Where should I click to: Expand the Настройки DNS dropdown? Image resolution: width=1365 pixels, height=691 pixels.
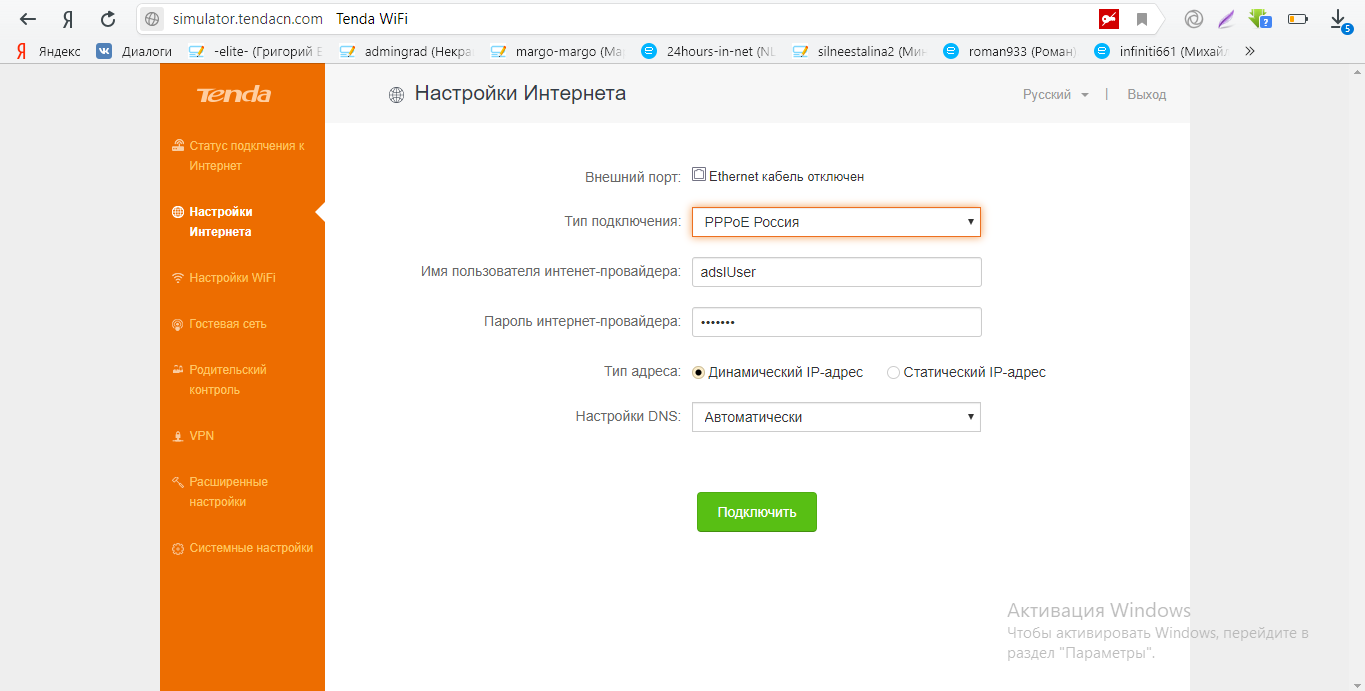click(x=836, y=417)
